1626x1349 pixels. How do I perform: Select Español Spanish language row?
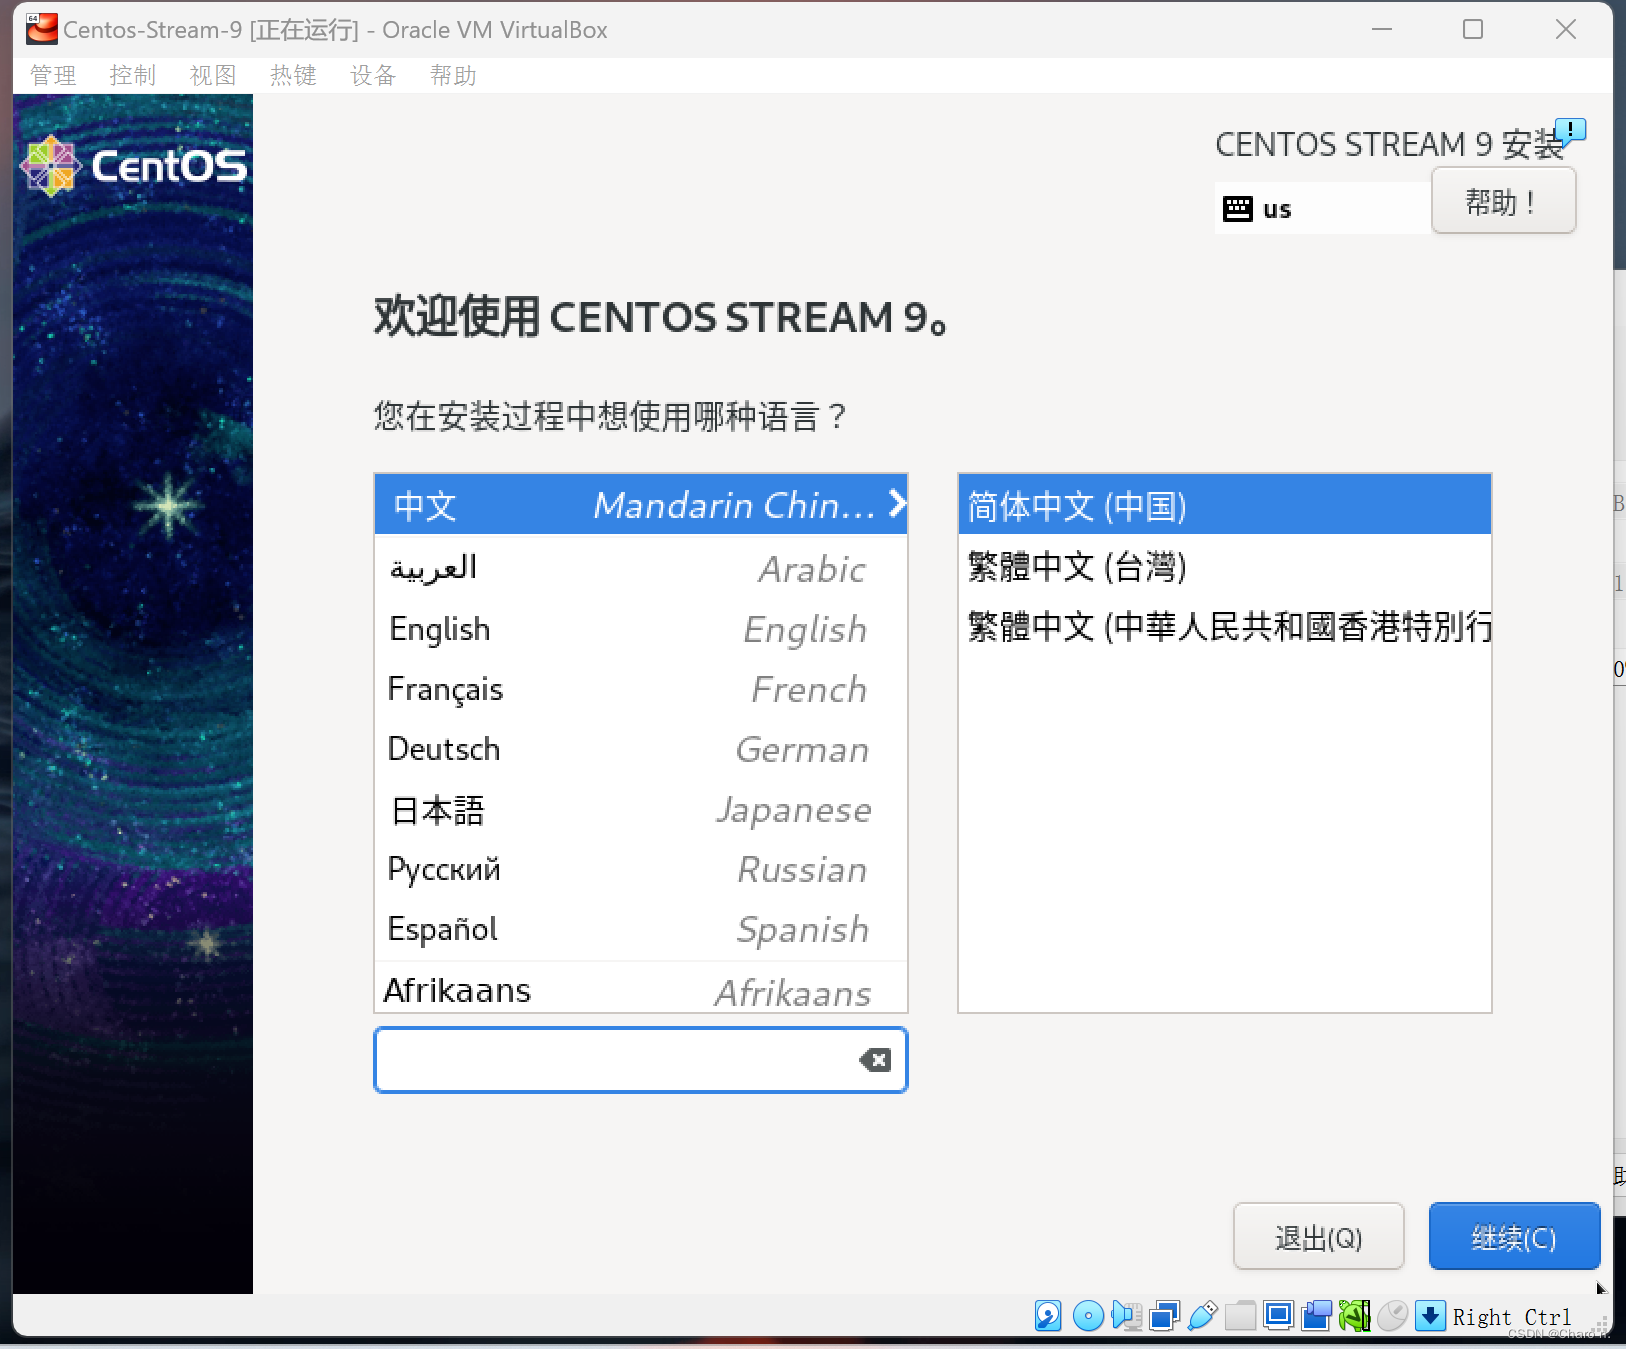(x=641, y=929)
